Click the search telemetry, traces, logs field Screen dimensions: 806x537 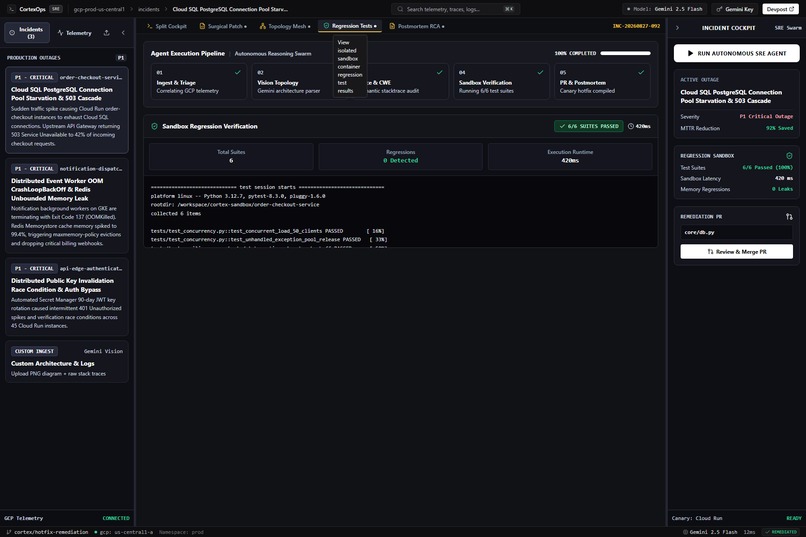455,9
